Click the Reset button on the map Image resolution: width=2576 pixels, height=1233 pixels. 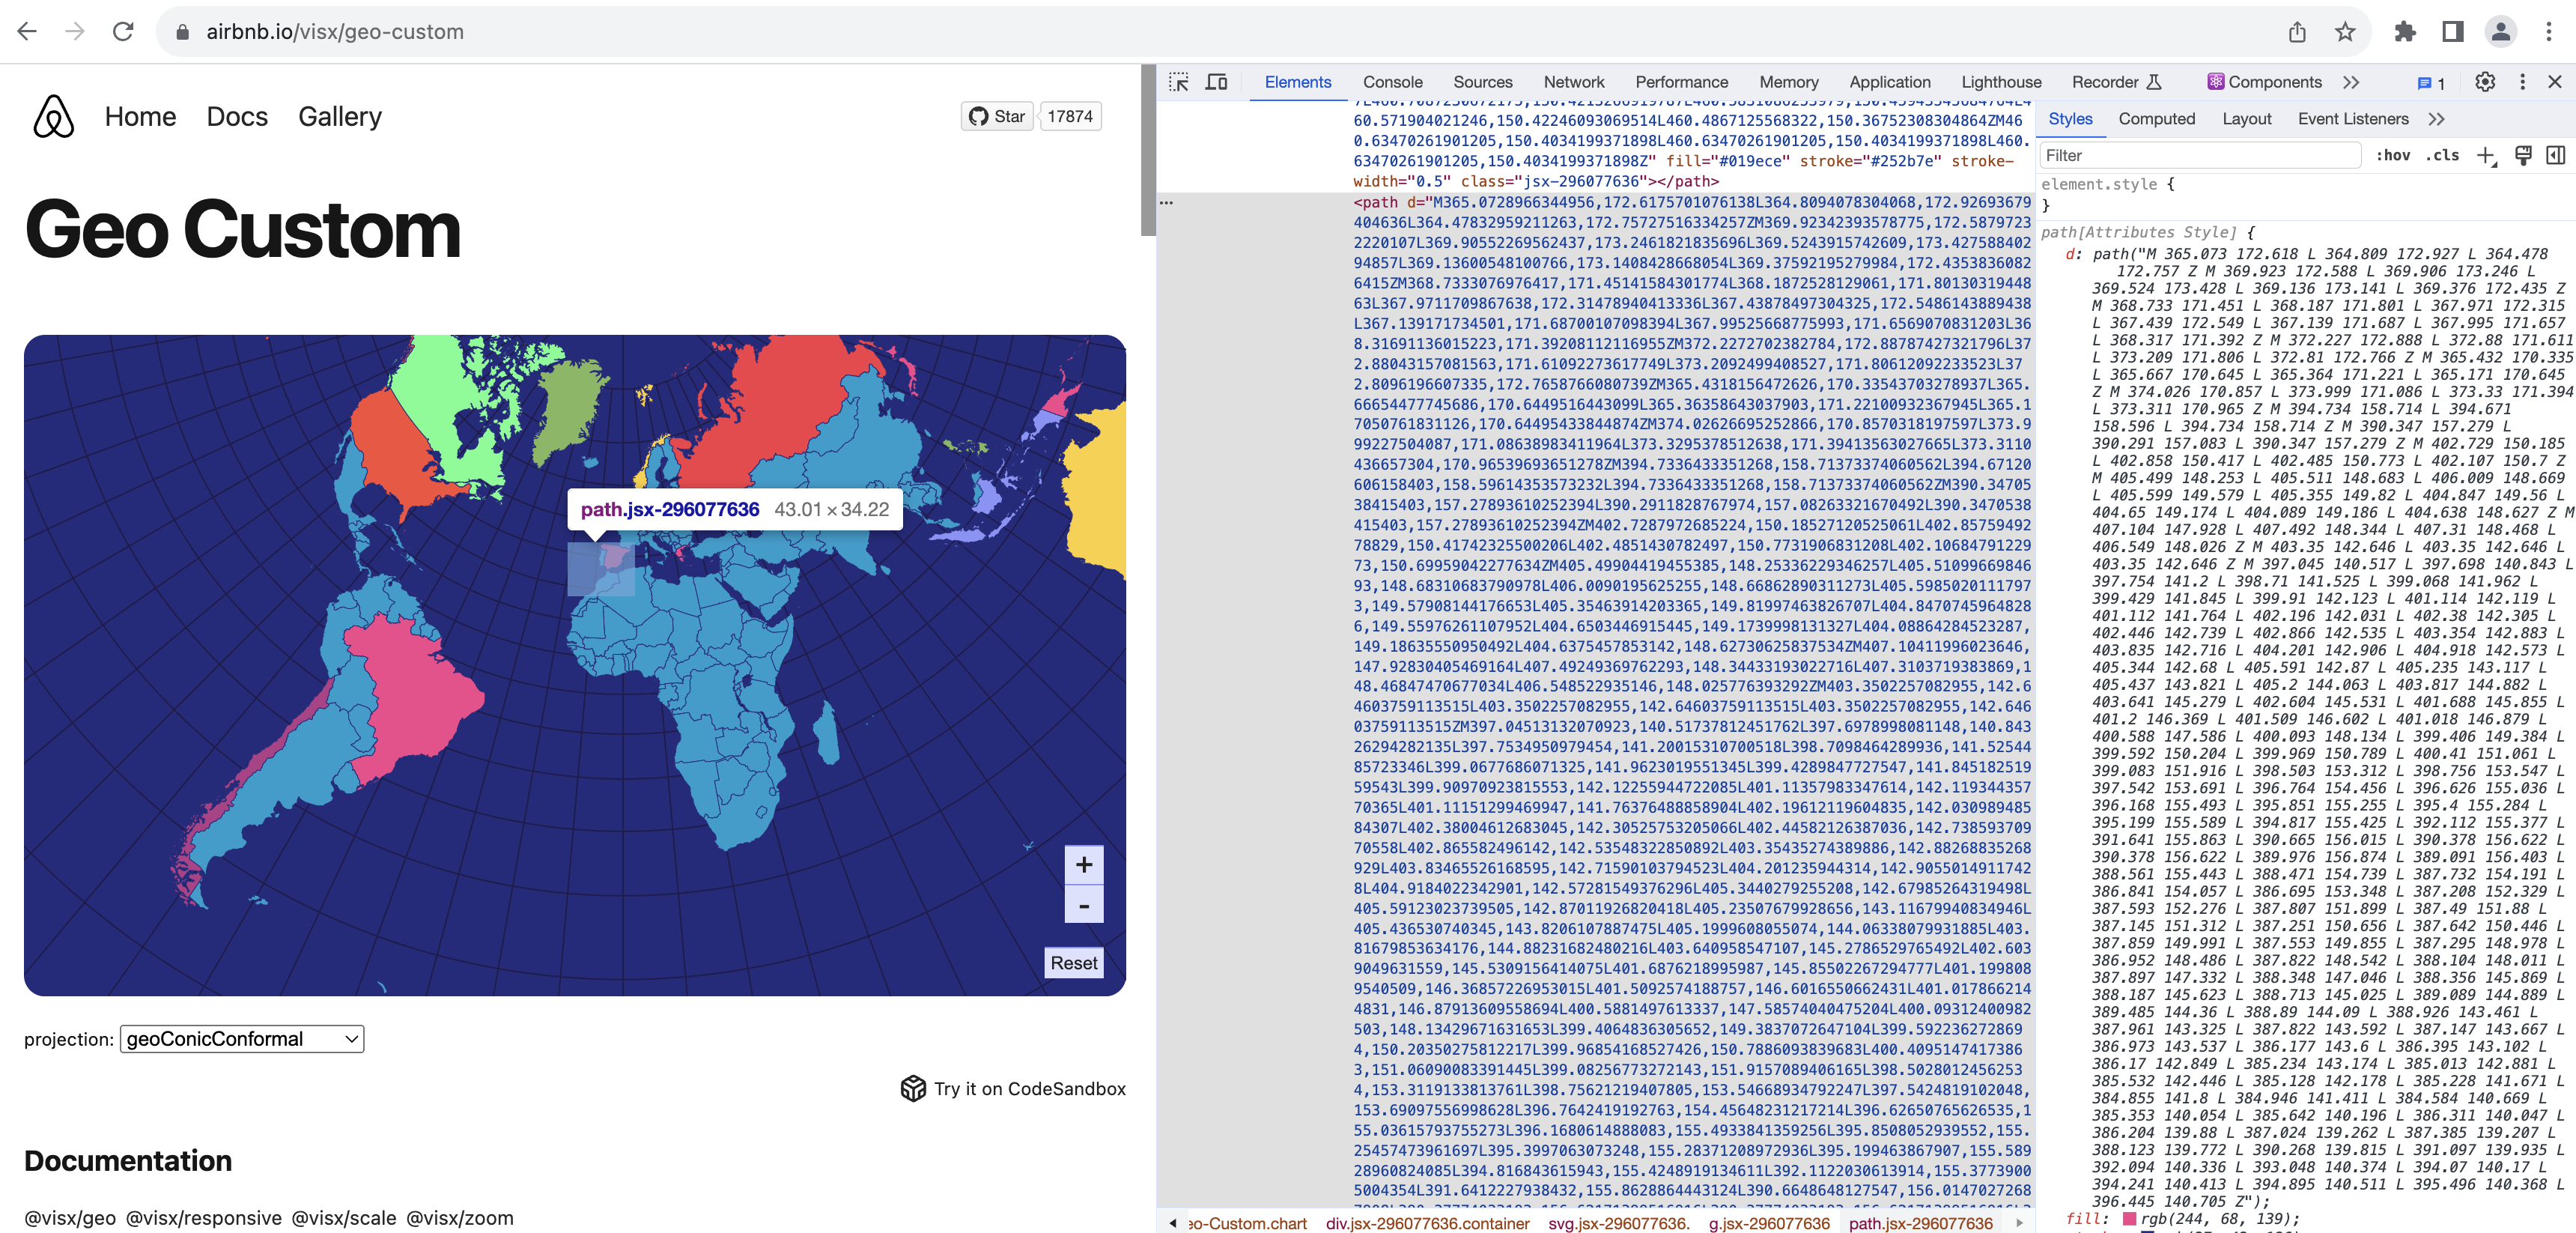tap(1073, 962)
